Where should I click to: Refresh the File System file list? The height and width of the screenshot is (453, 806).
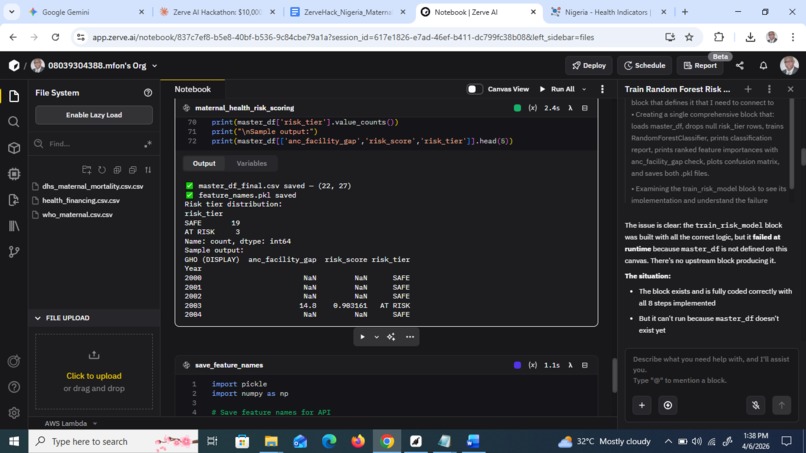102,170
